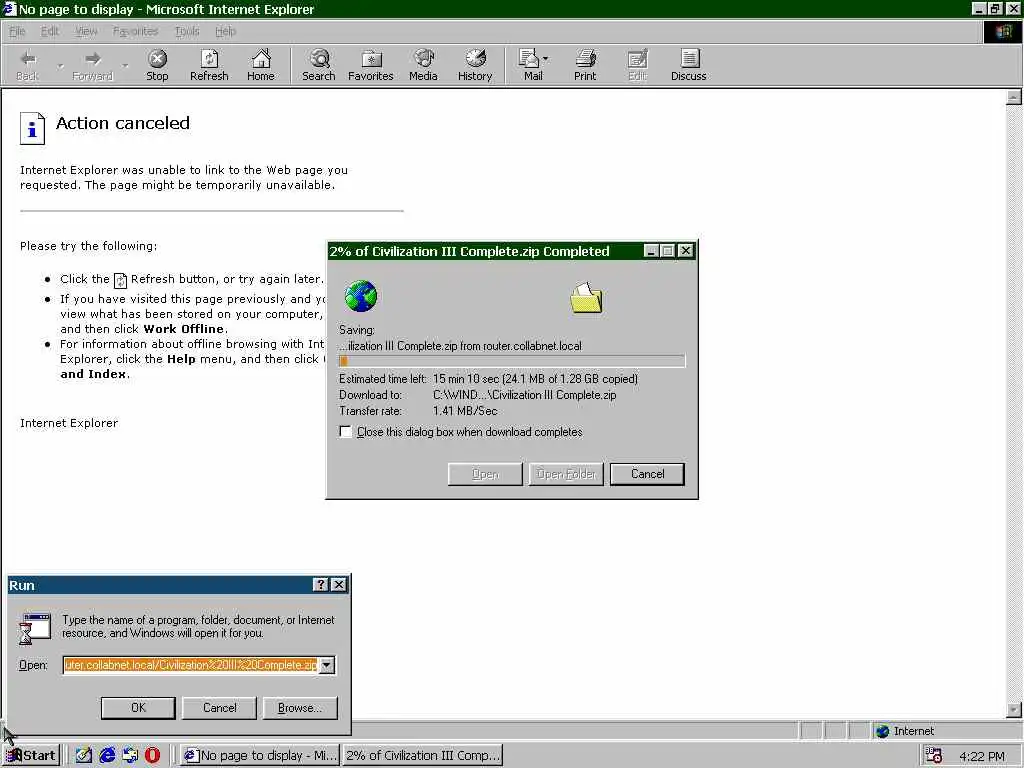
Task: Open the Edit menu
Action: tap(50, 31)
